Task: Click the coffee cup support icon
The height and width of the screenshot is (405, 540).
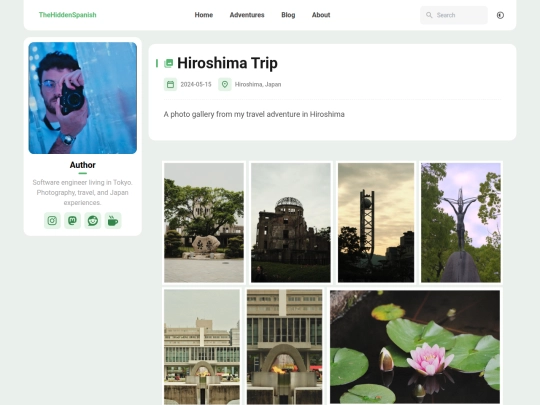Action: tap(113, 220)
